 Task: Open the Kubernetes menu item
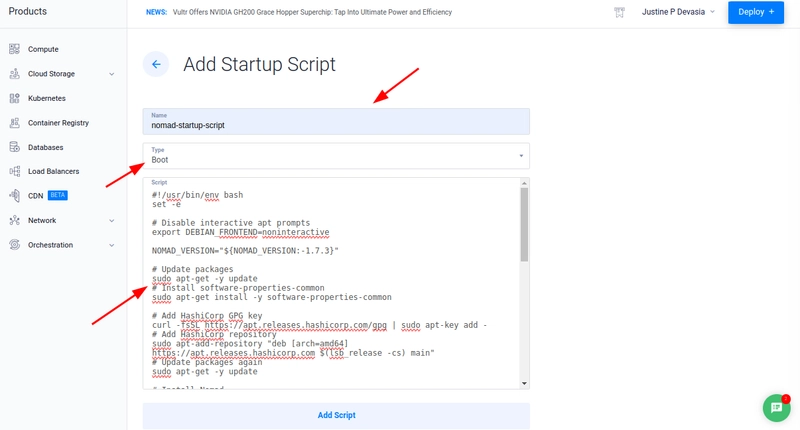point(47,98)
